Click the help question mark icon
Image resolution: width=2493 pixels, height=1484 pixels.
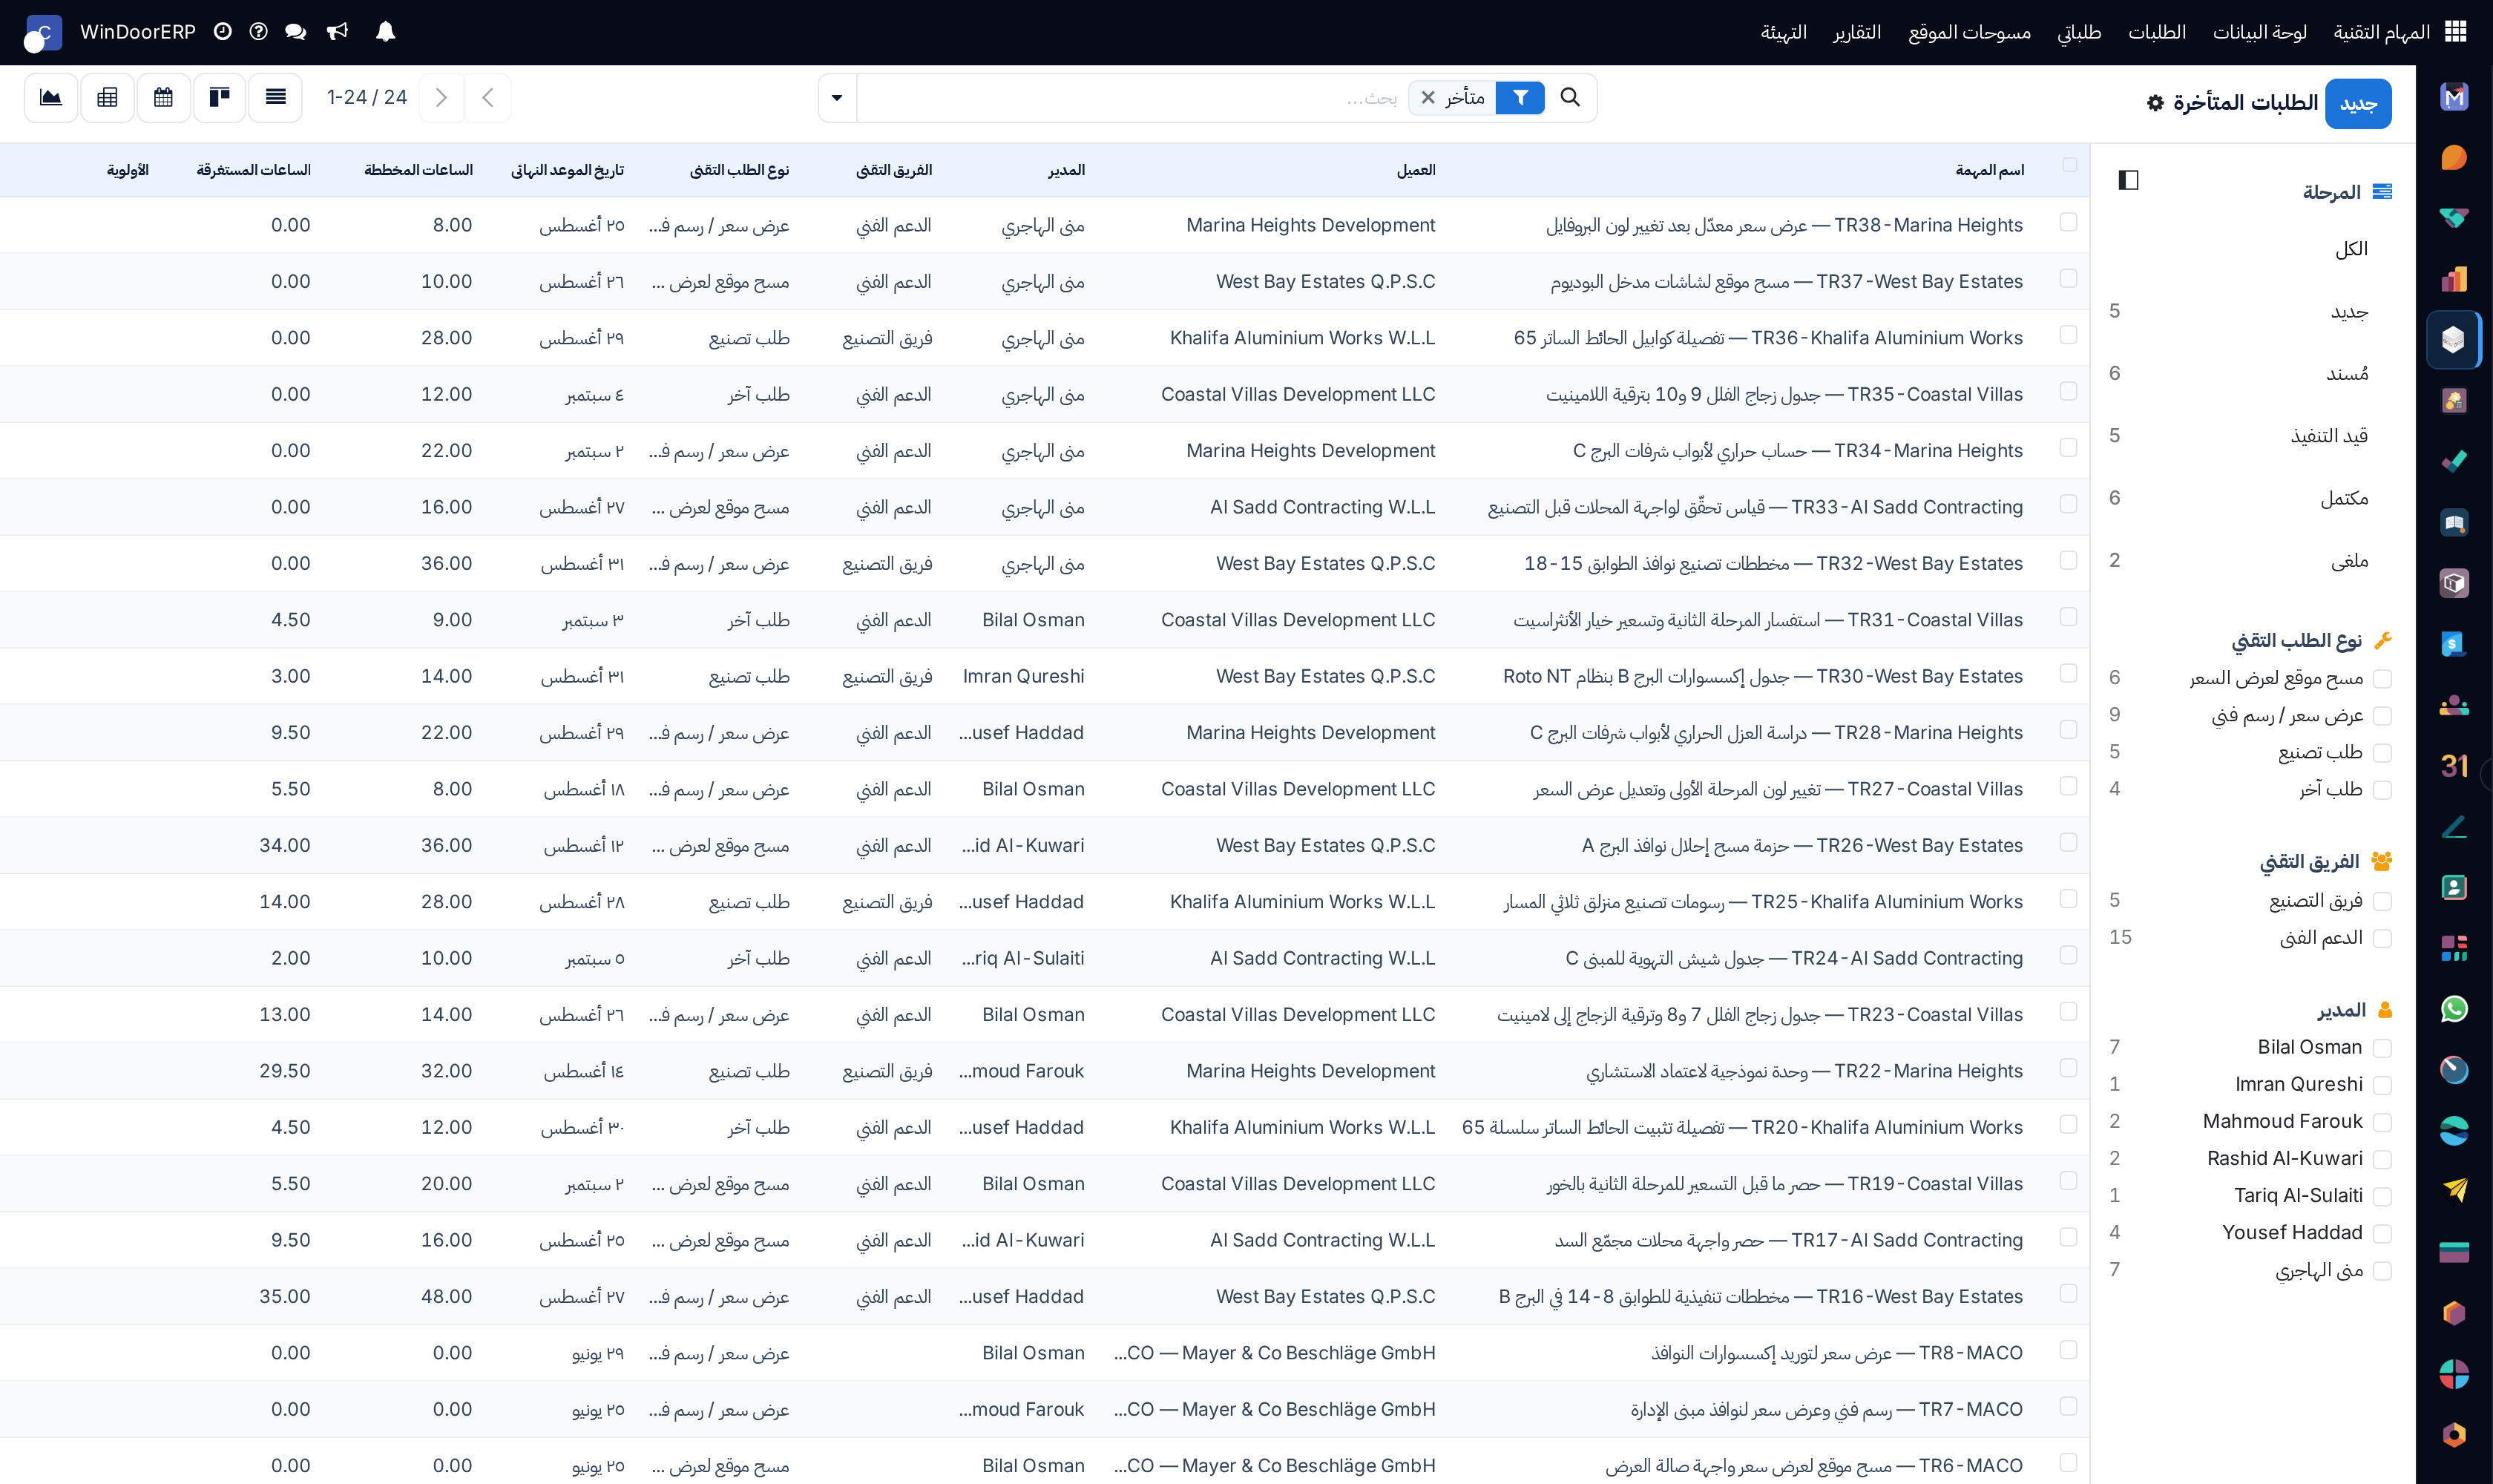tap(258, 32)
